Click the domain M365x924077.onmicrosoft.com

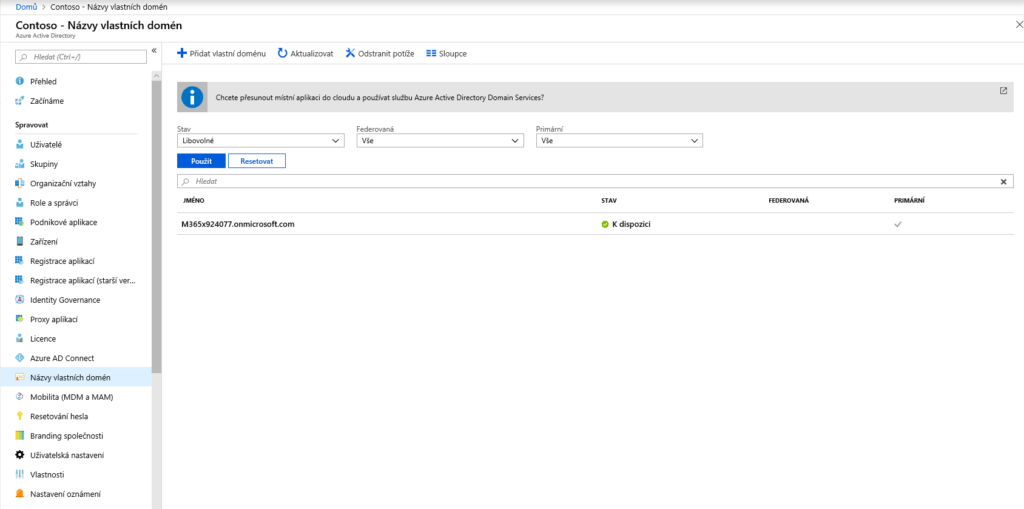click(238, 224)
